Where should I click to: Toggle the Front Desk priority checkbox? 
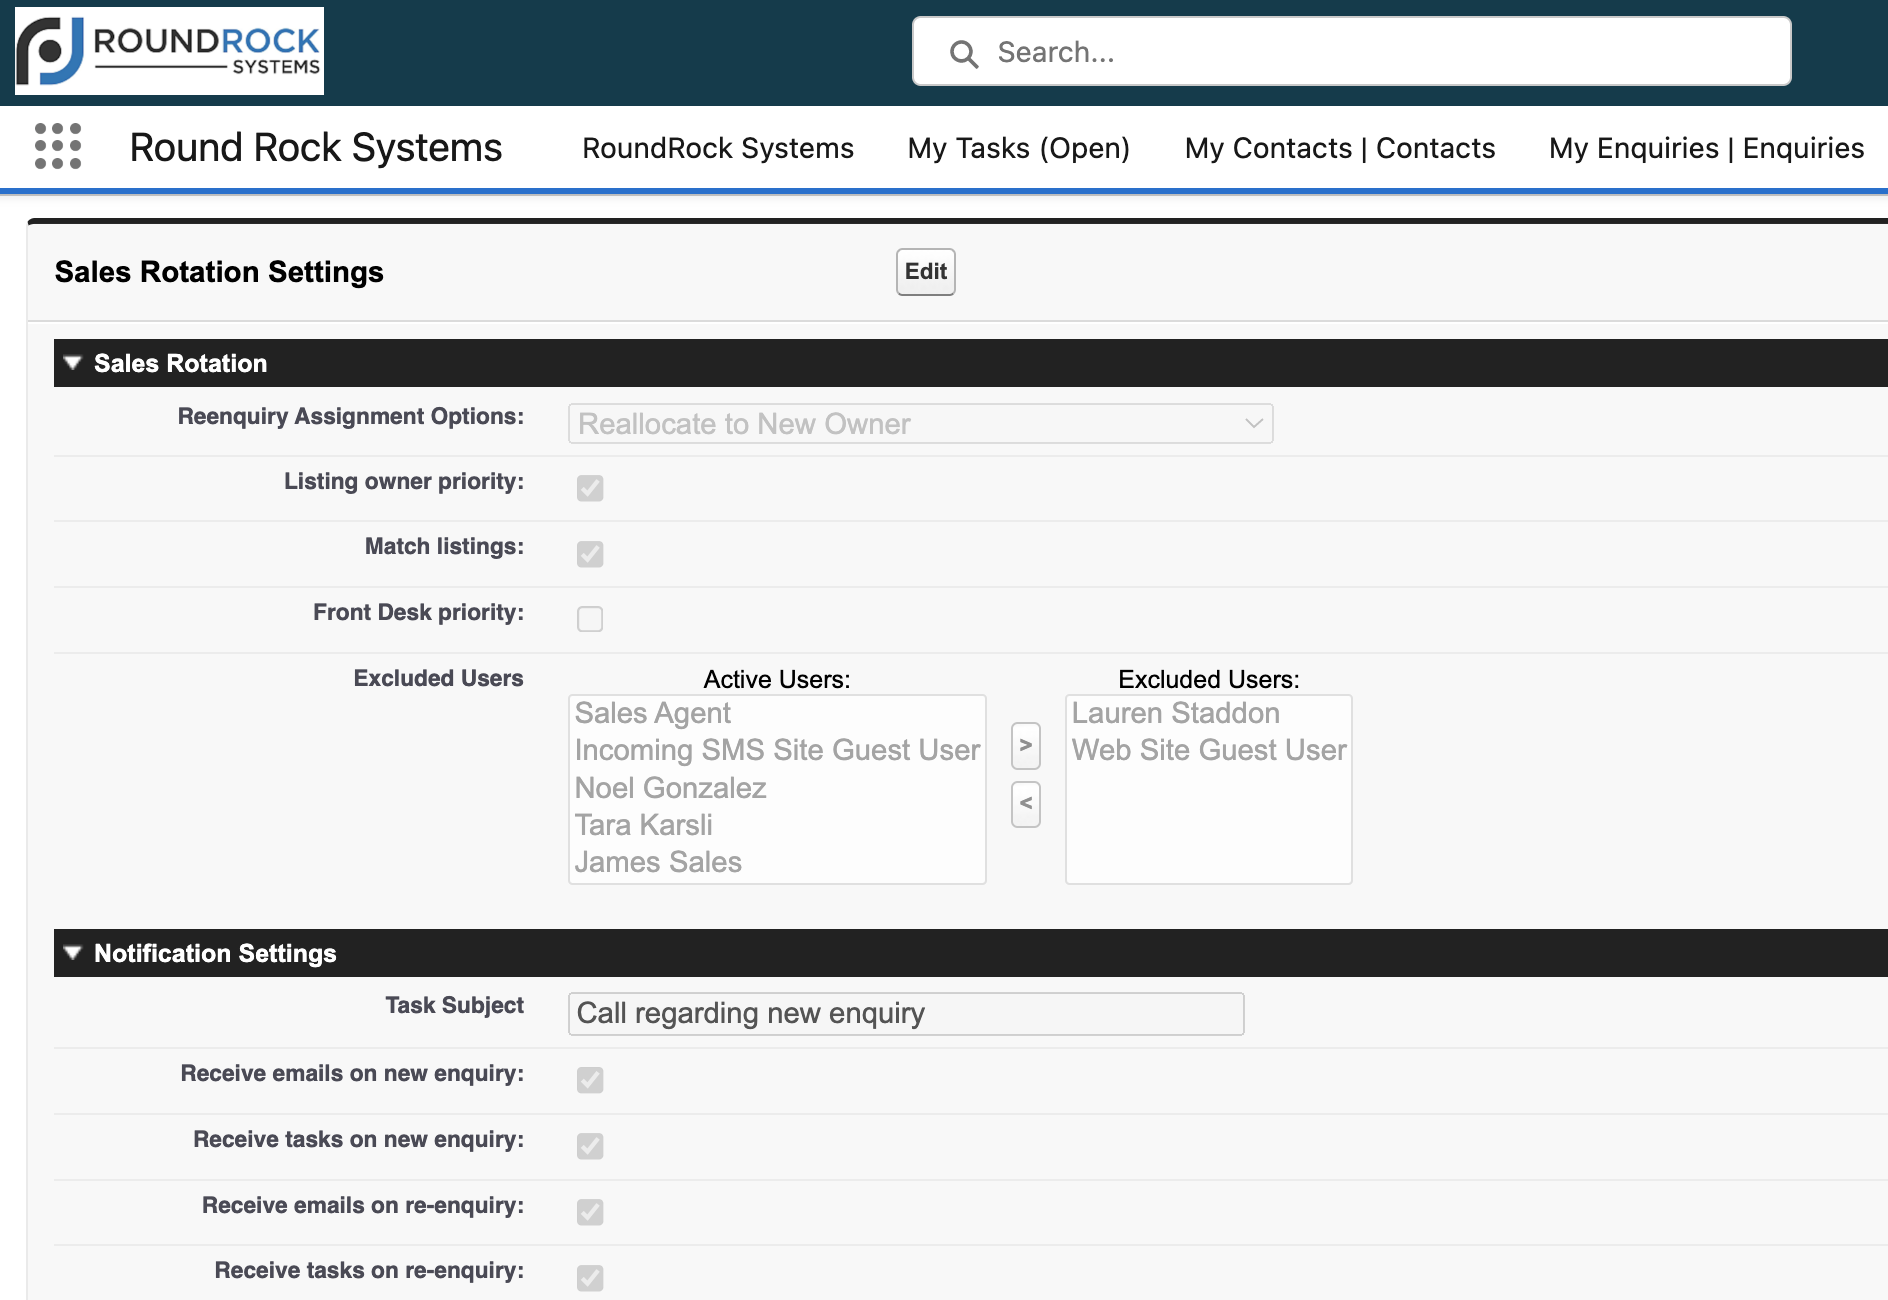[x=590, y=619]
